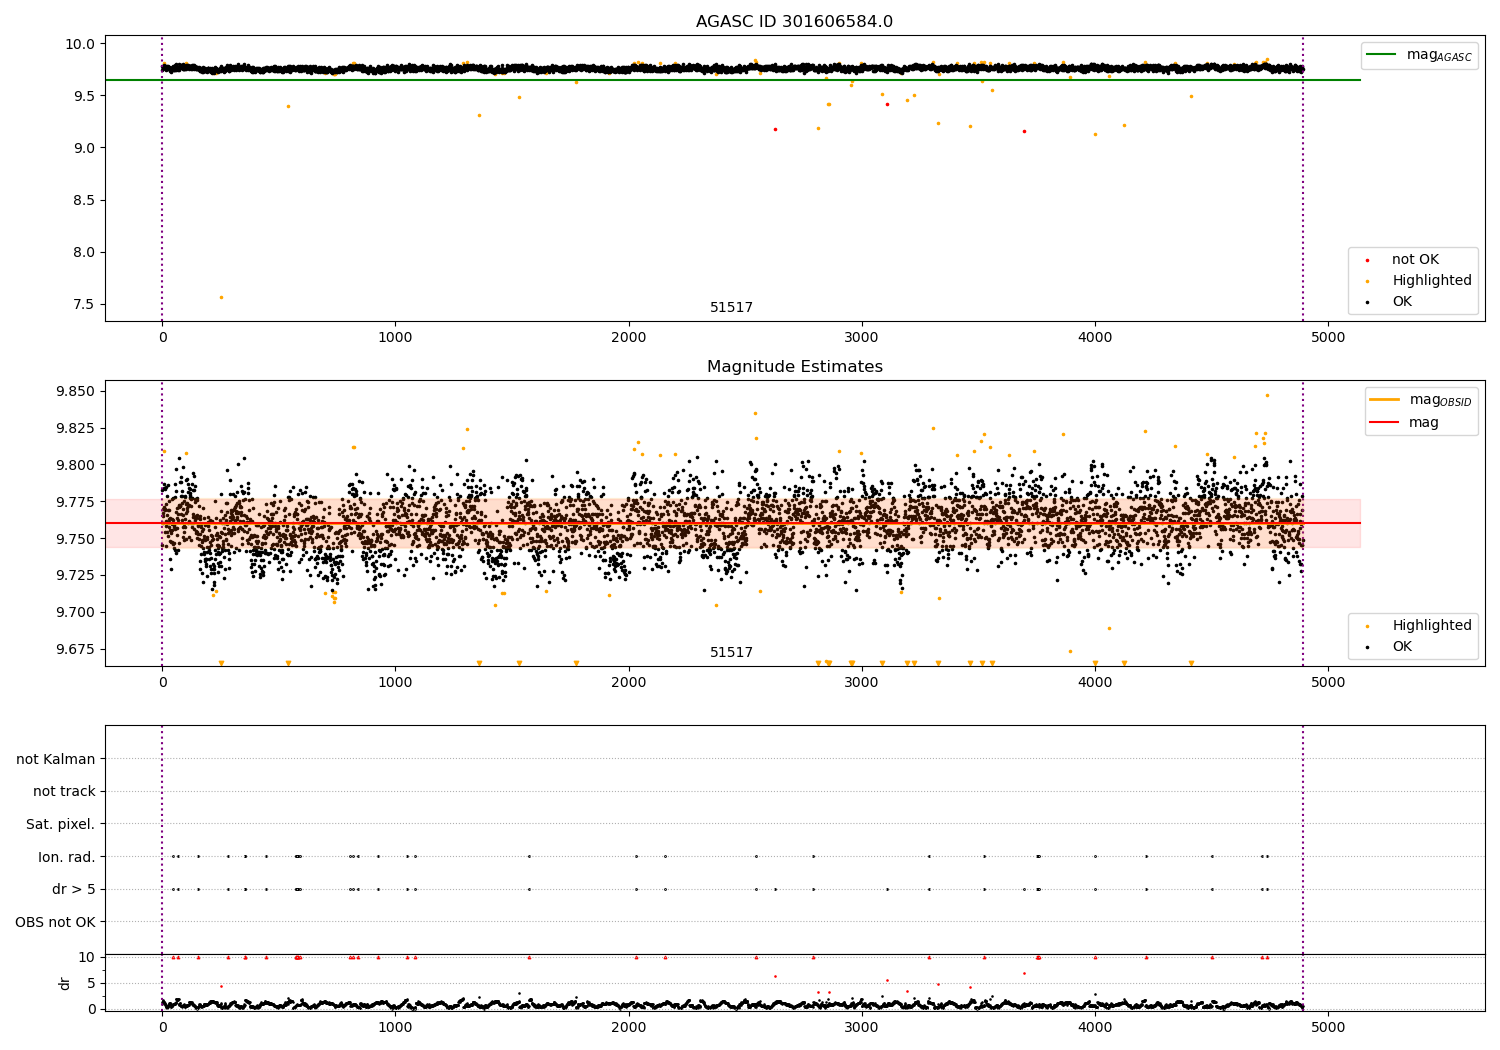Screen dimensions: 1500x1050
Task: Click the 9.700 y-tick label
Action: 76,612
